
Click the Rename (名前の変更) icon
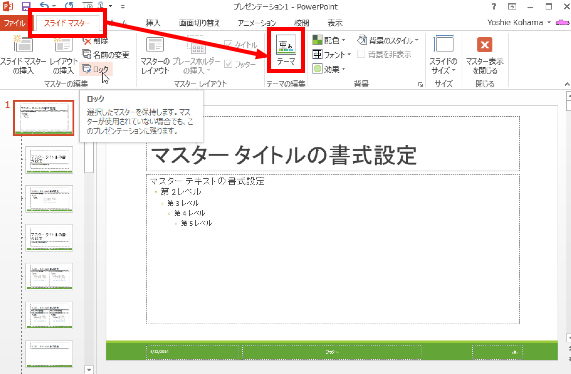click(87, 55)
